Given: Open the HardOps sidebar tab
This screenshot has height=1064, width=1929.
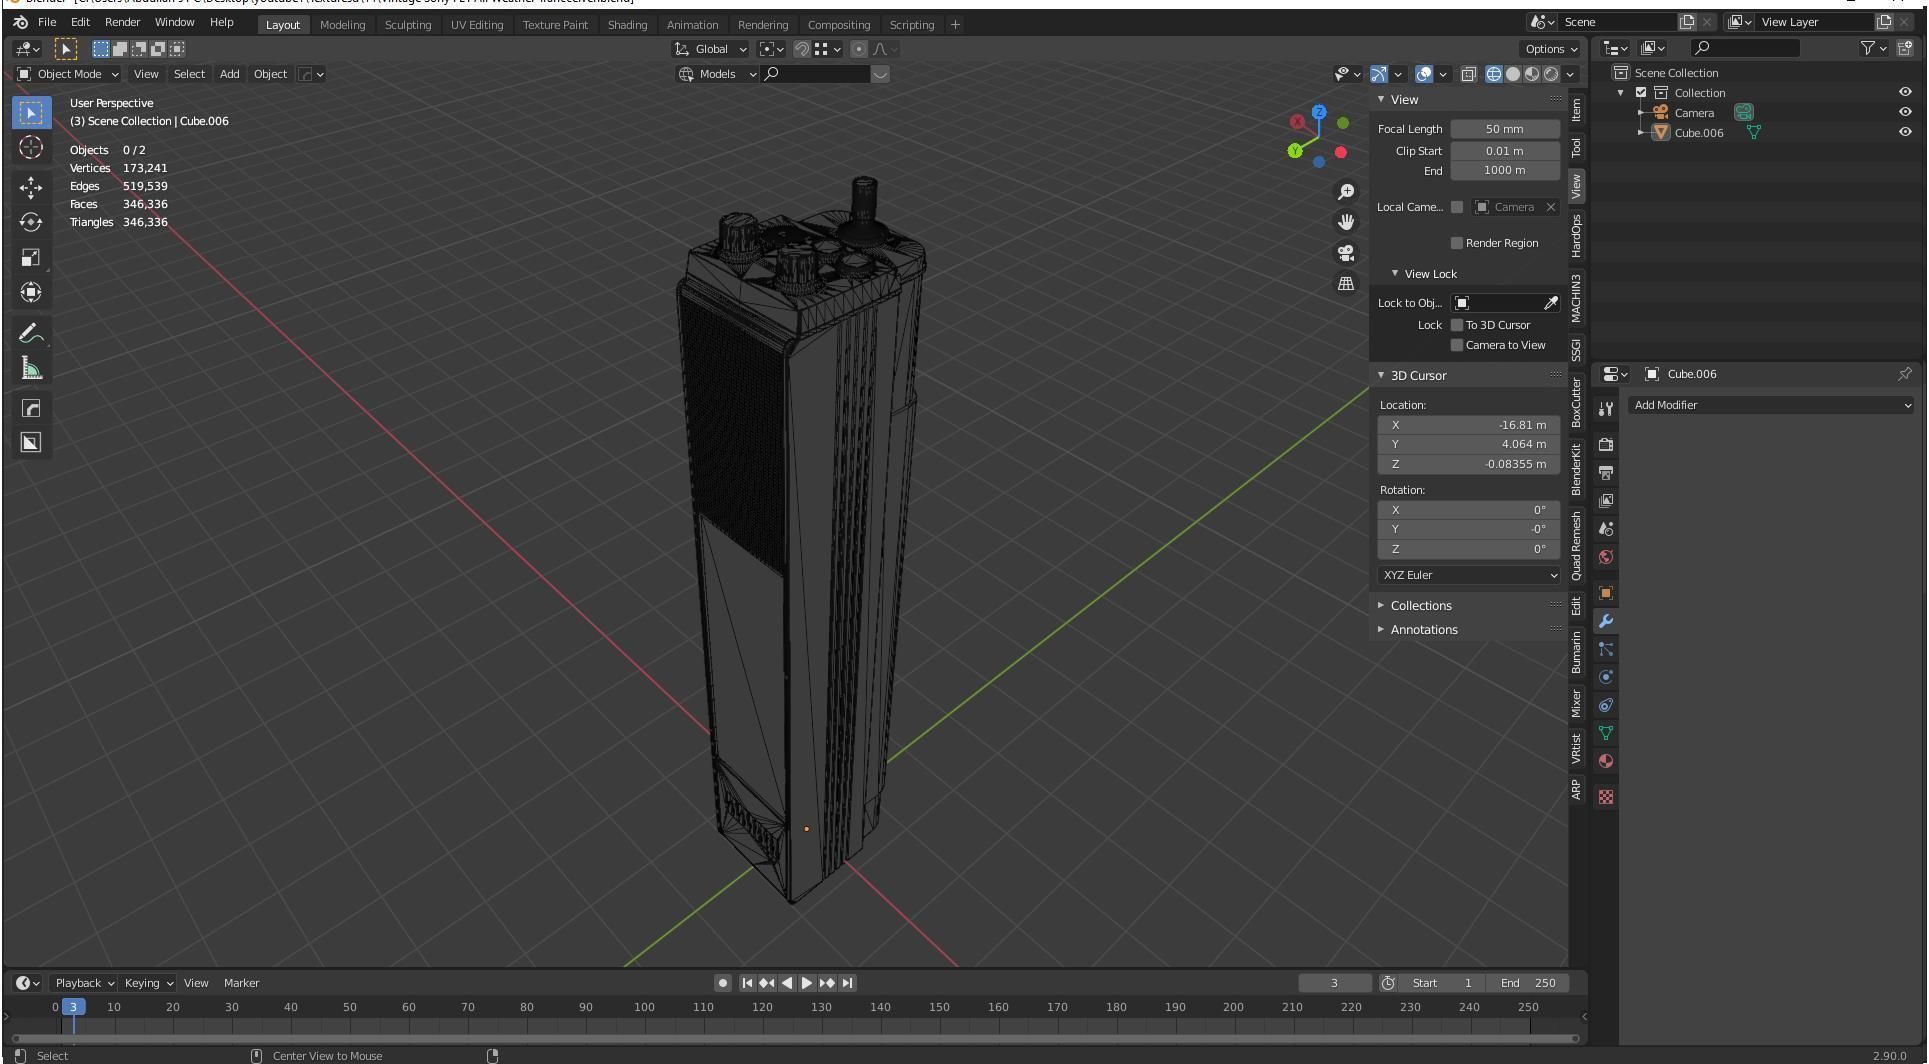Looking at the screenshot, I should 1577,235.
